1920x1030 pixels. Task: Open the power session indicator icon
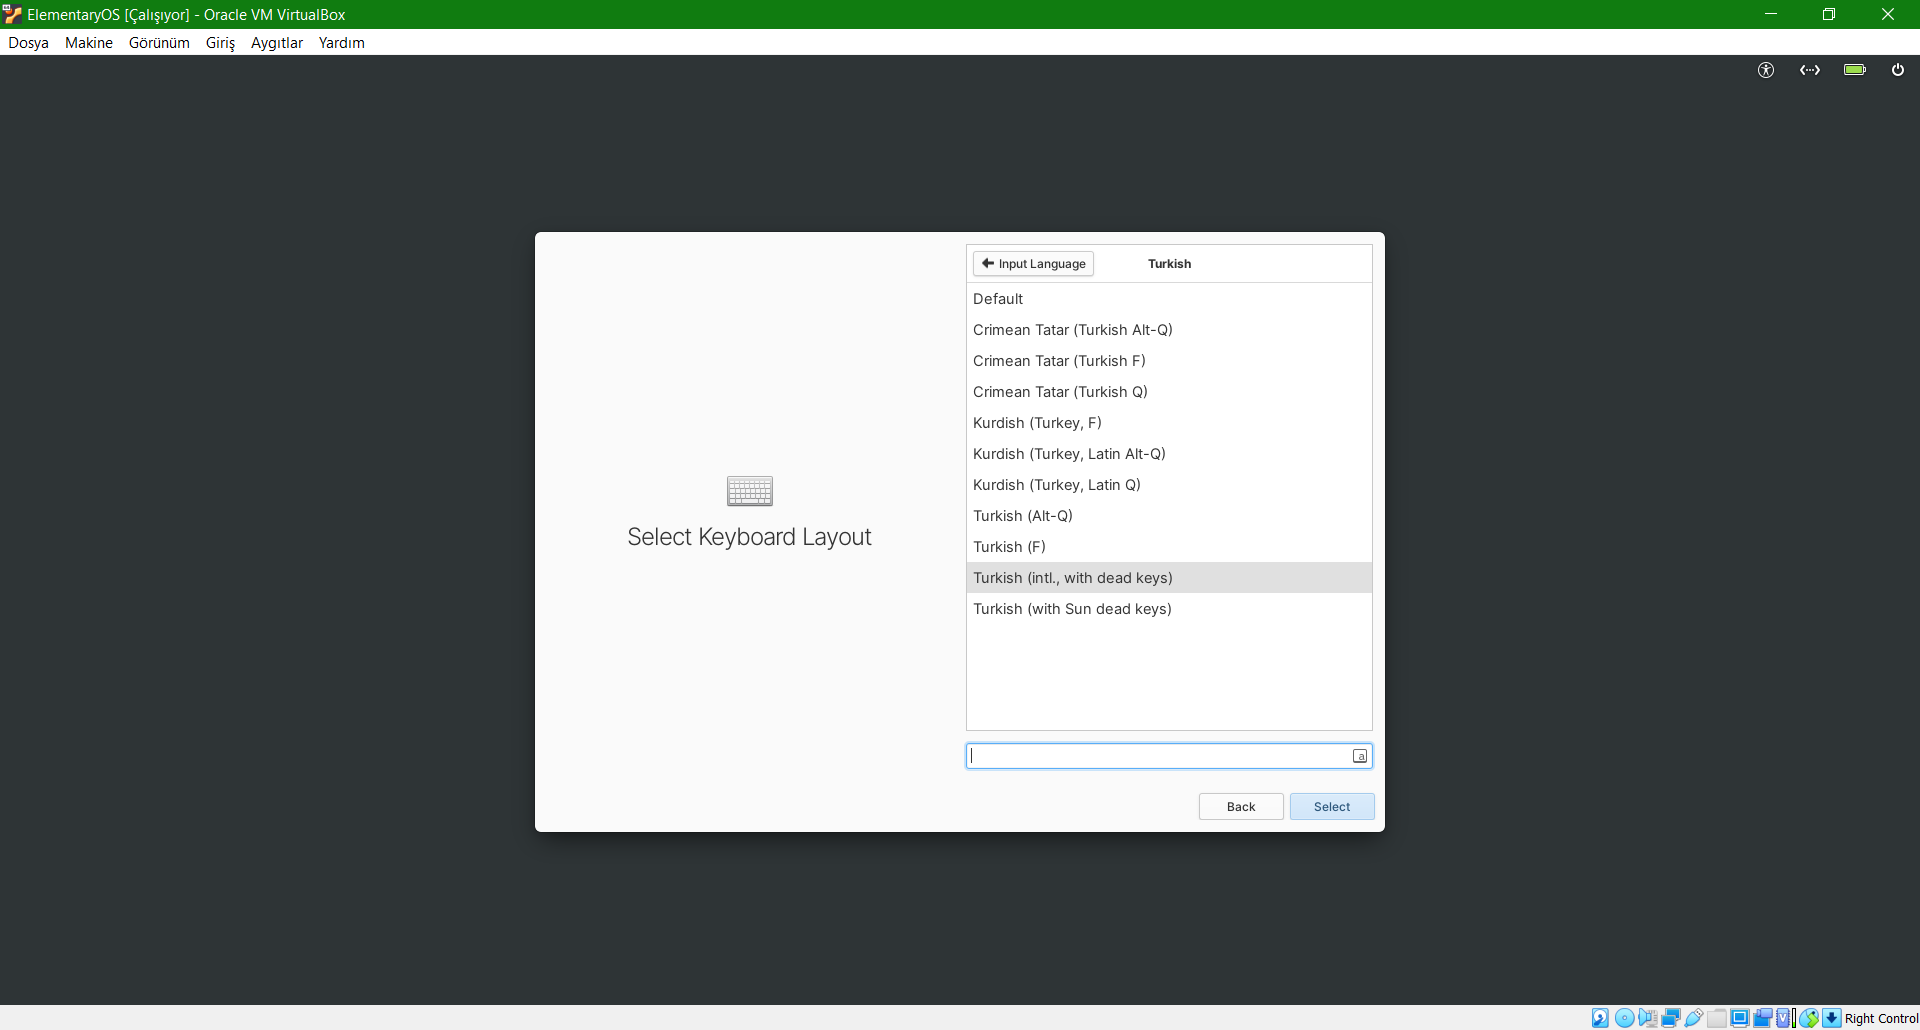pos(1898,70)
